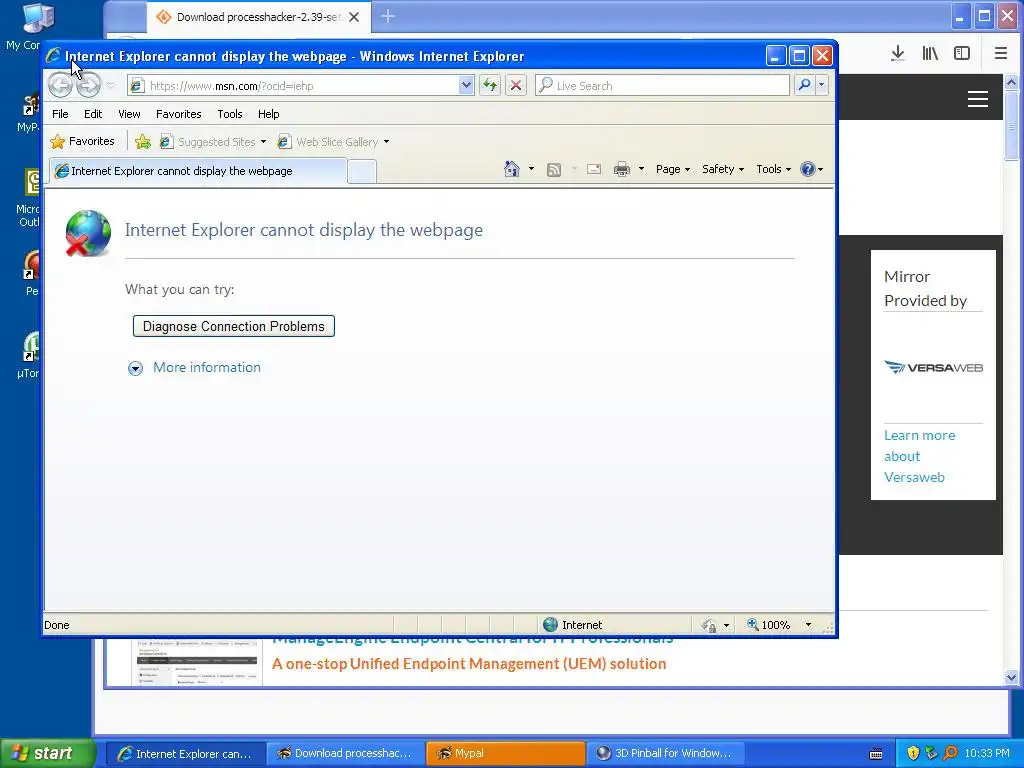The height and width of the screenshot is (768, 1024).
Task: Click the Firefox scrollbar down arrow
Action: (x=1012, y=677)
